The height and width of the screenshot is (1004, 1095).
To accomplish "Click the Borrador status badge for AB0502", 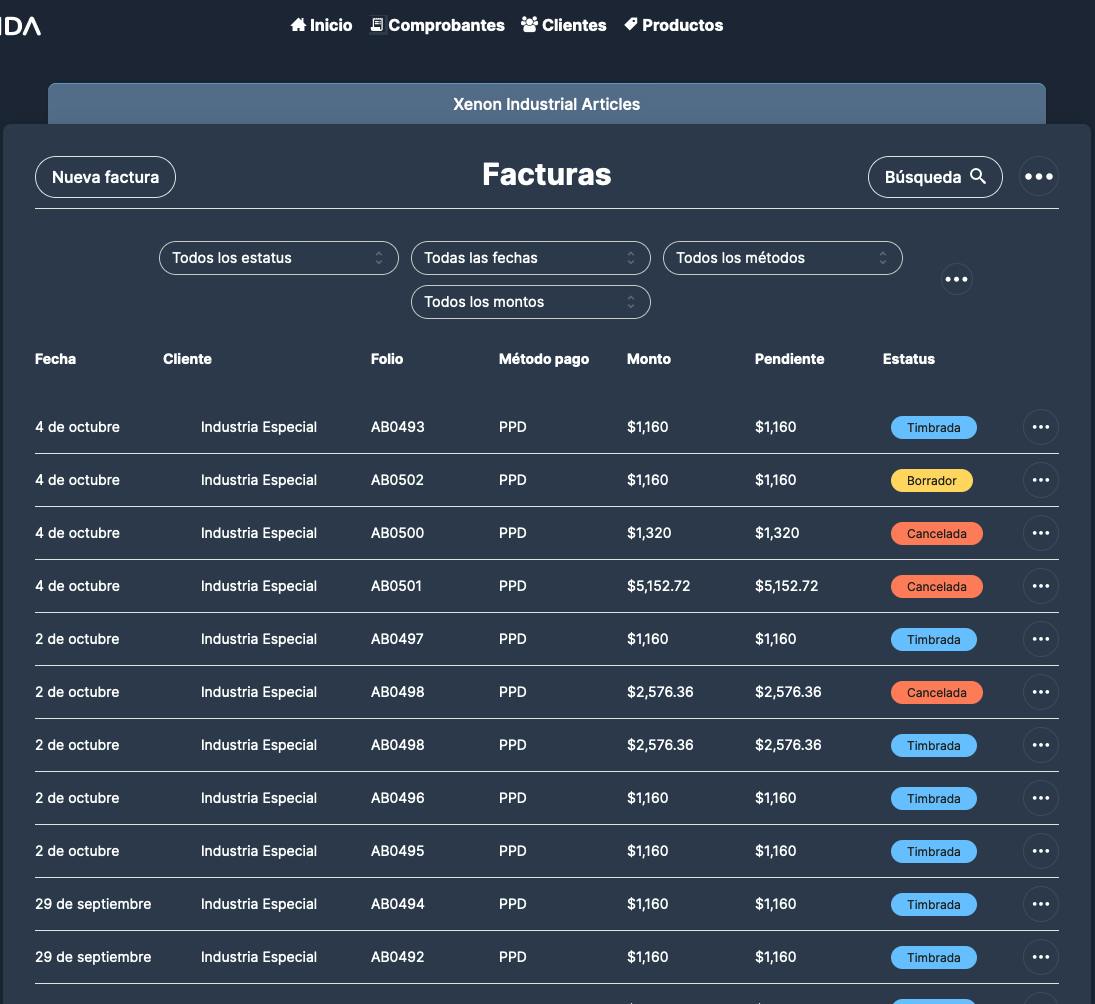I will pyautogui.click(x=931, y=481).
